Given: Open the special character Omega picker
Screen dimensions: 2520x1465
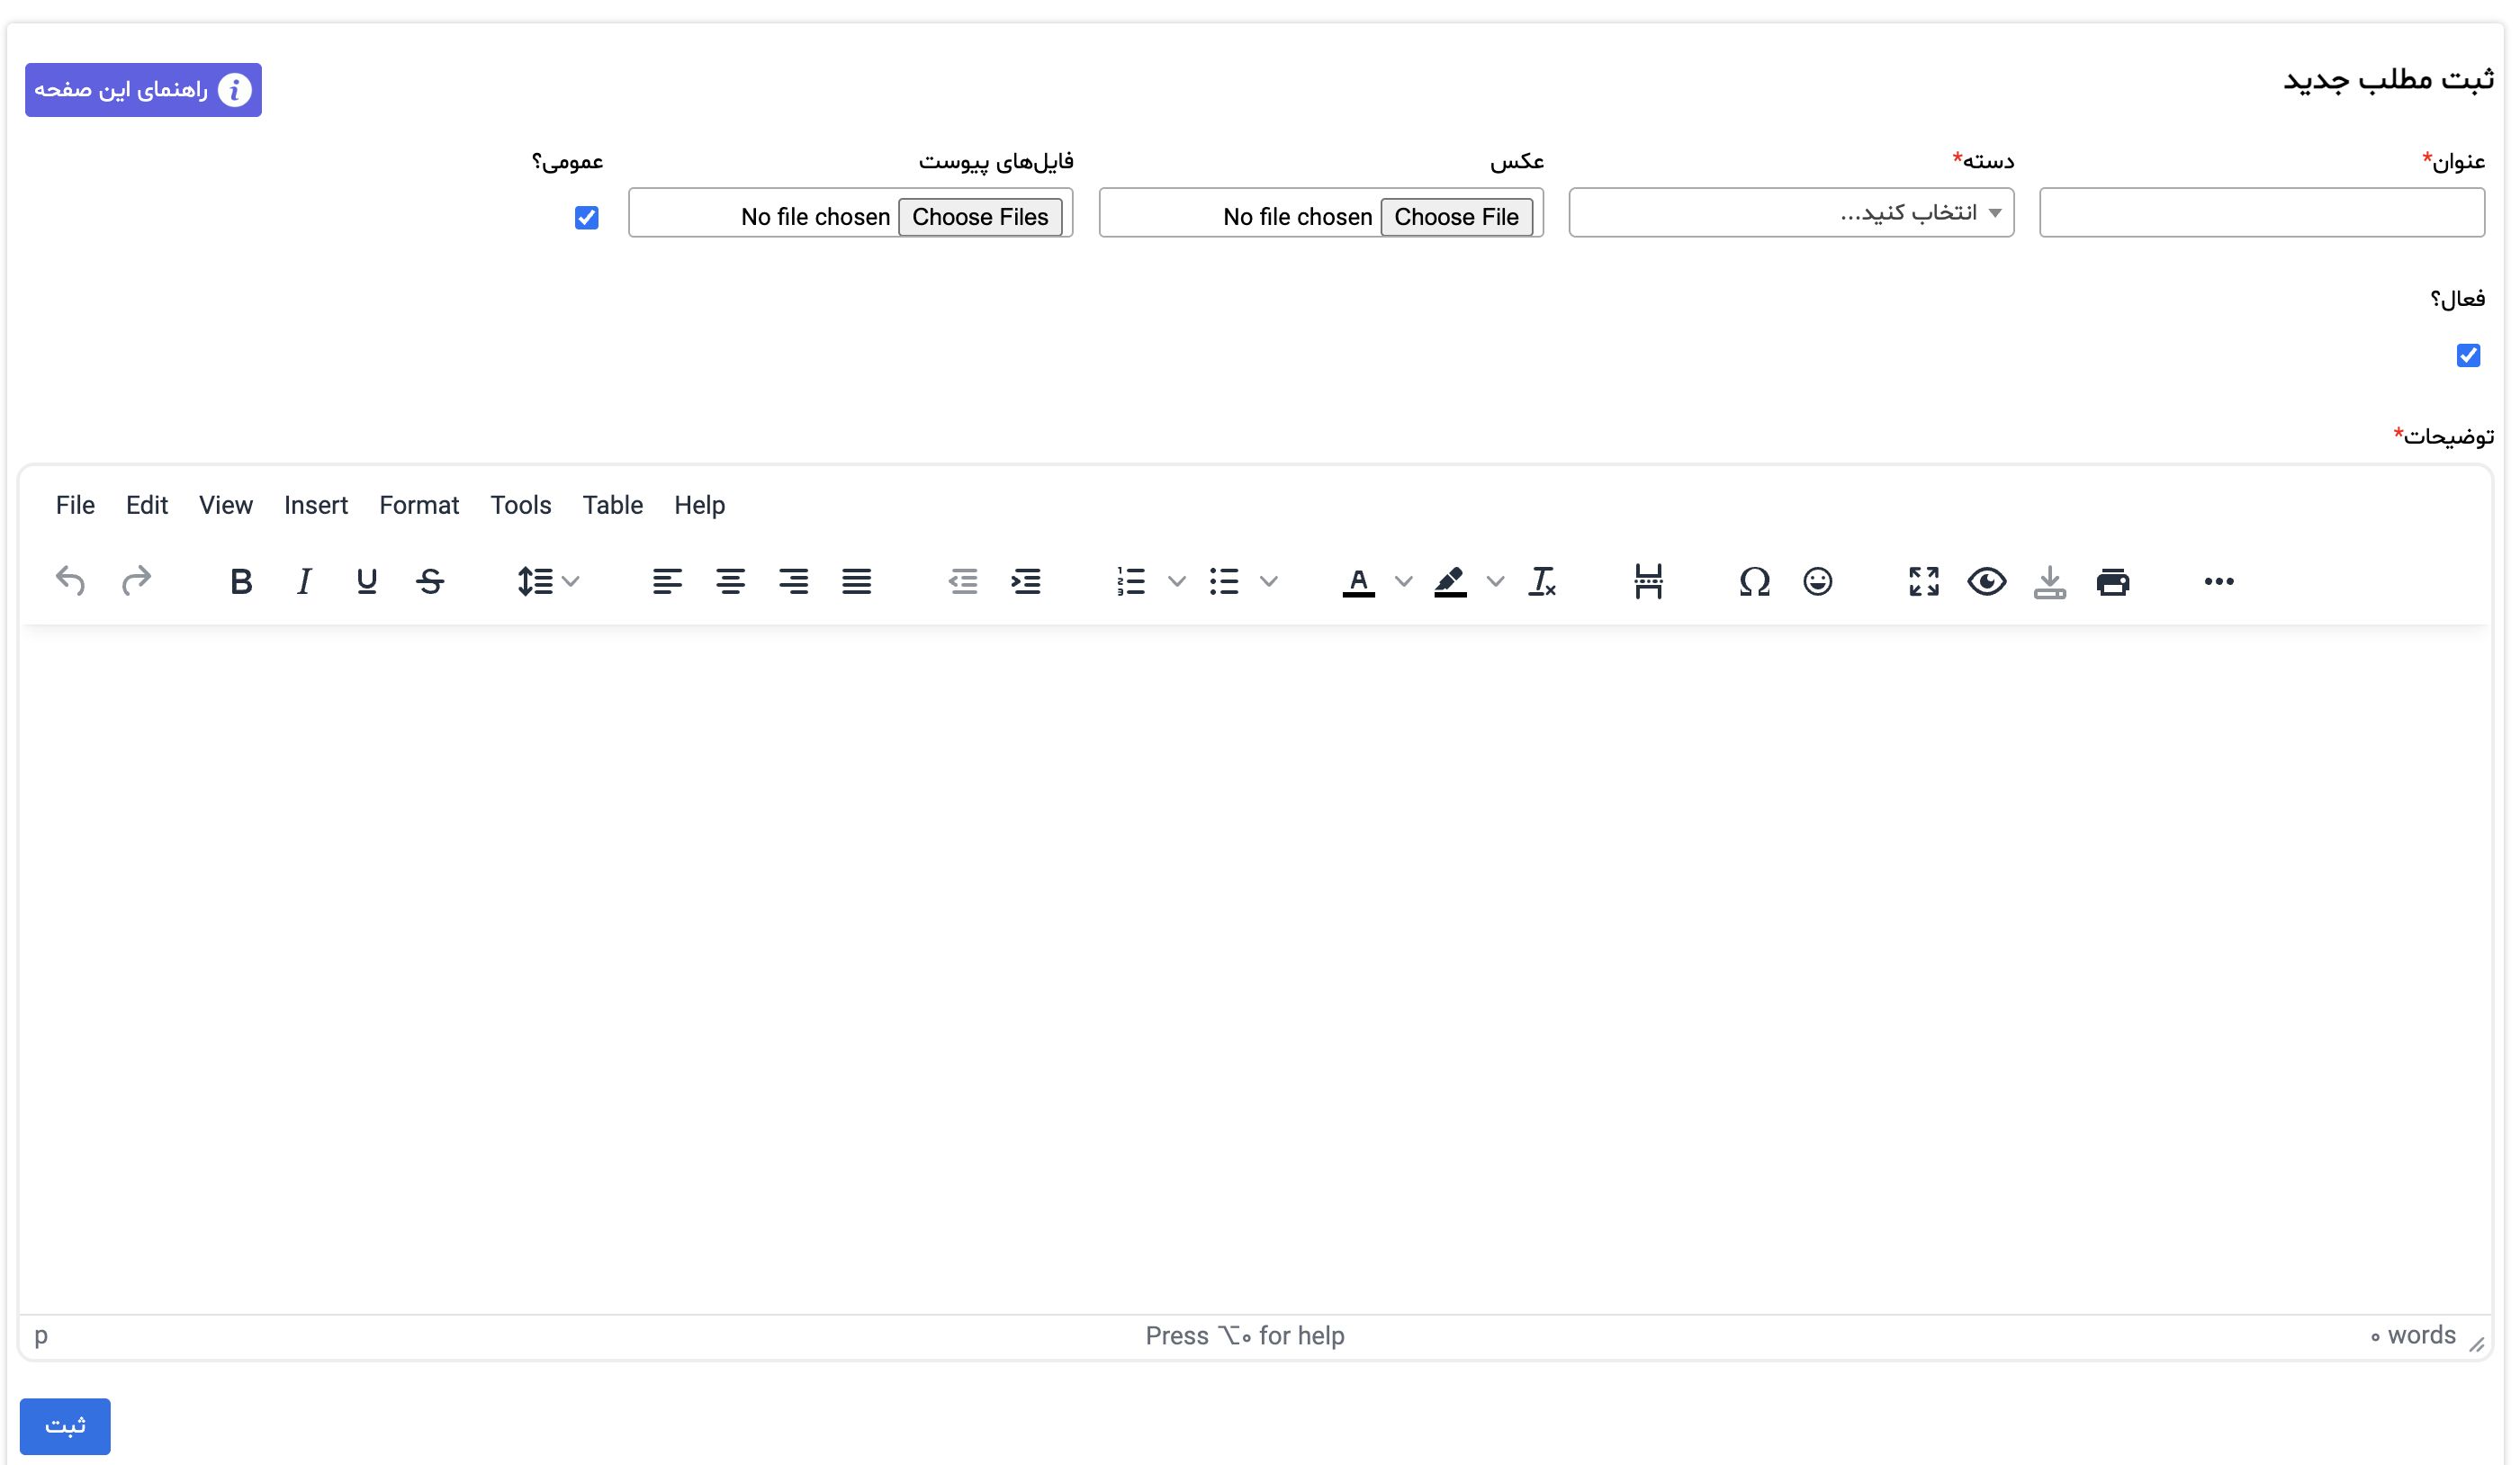Looking at the screenshot, I should (x=1754, y=581).
